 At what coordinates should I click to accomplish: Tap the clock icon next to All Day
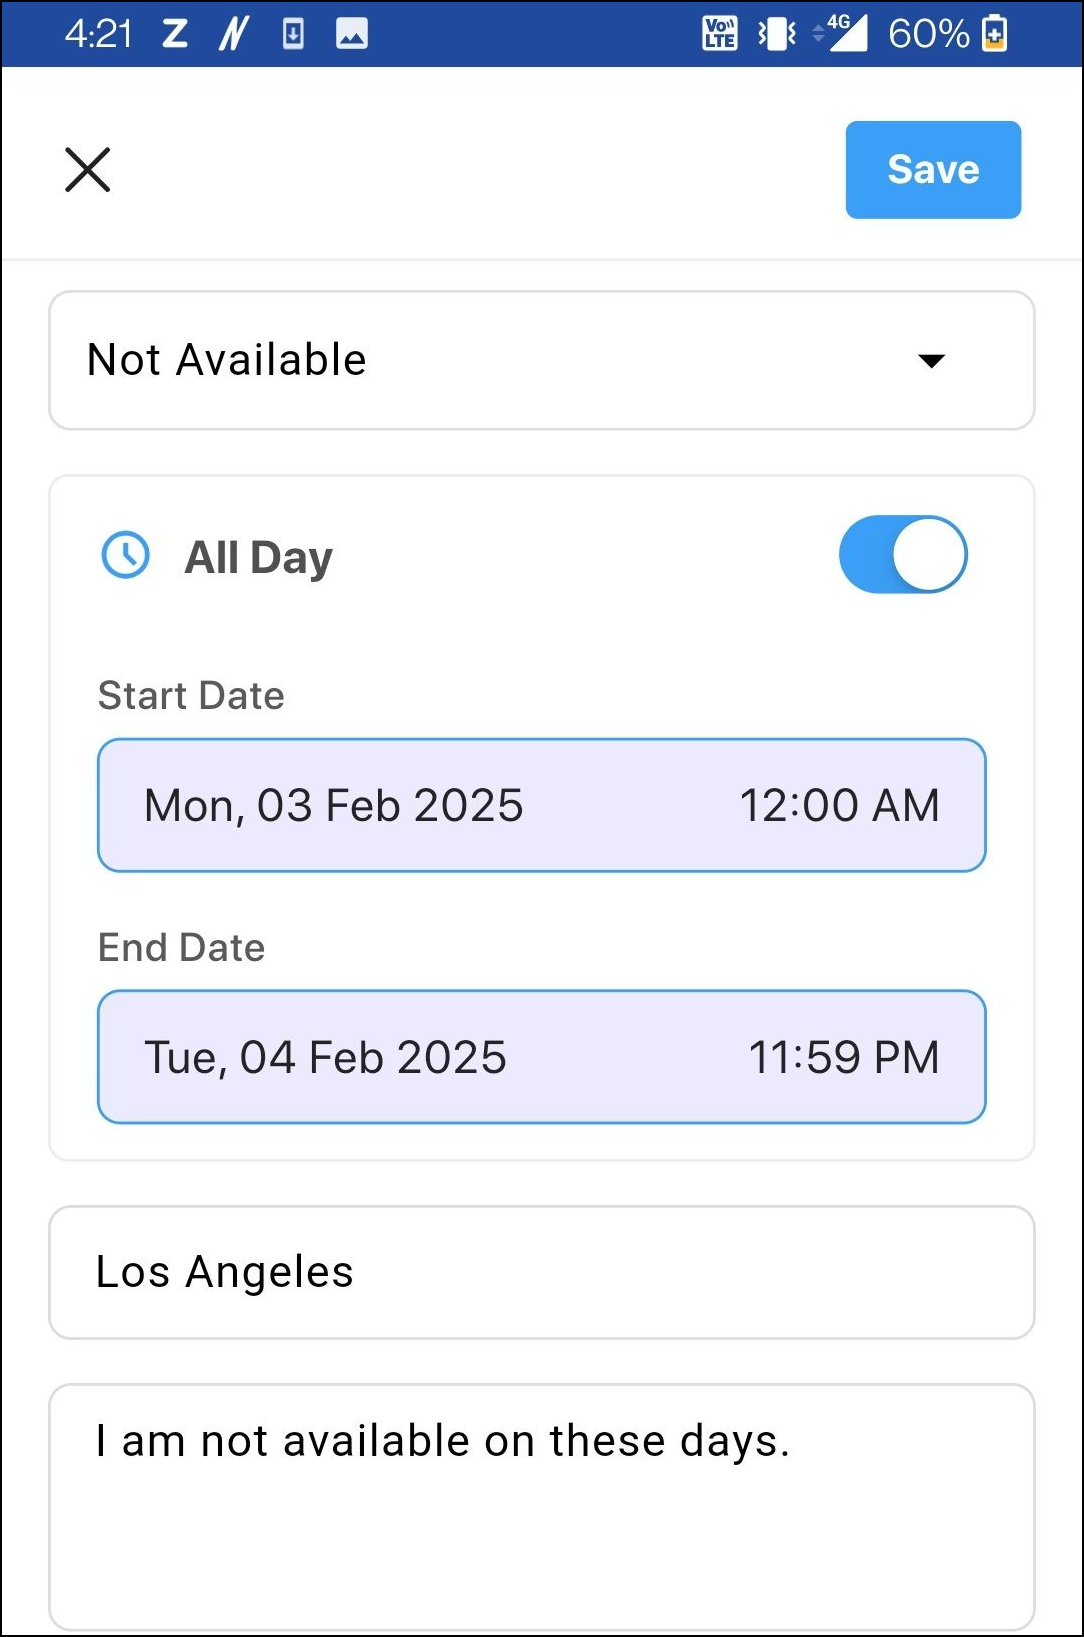point(126,555)
